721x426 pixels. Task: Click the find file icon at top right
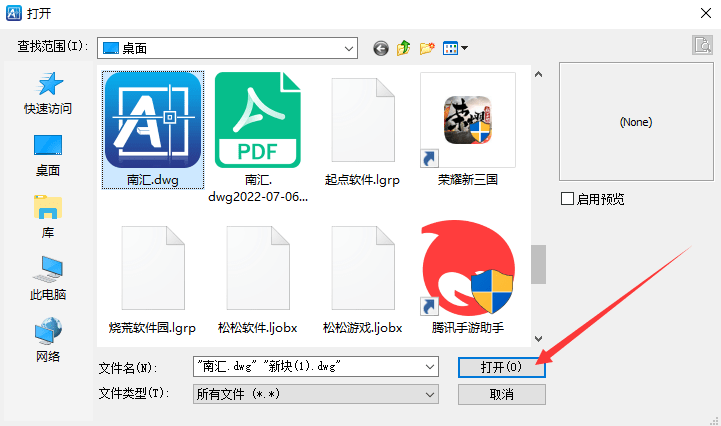pos(703,45)
